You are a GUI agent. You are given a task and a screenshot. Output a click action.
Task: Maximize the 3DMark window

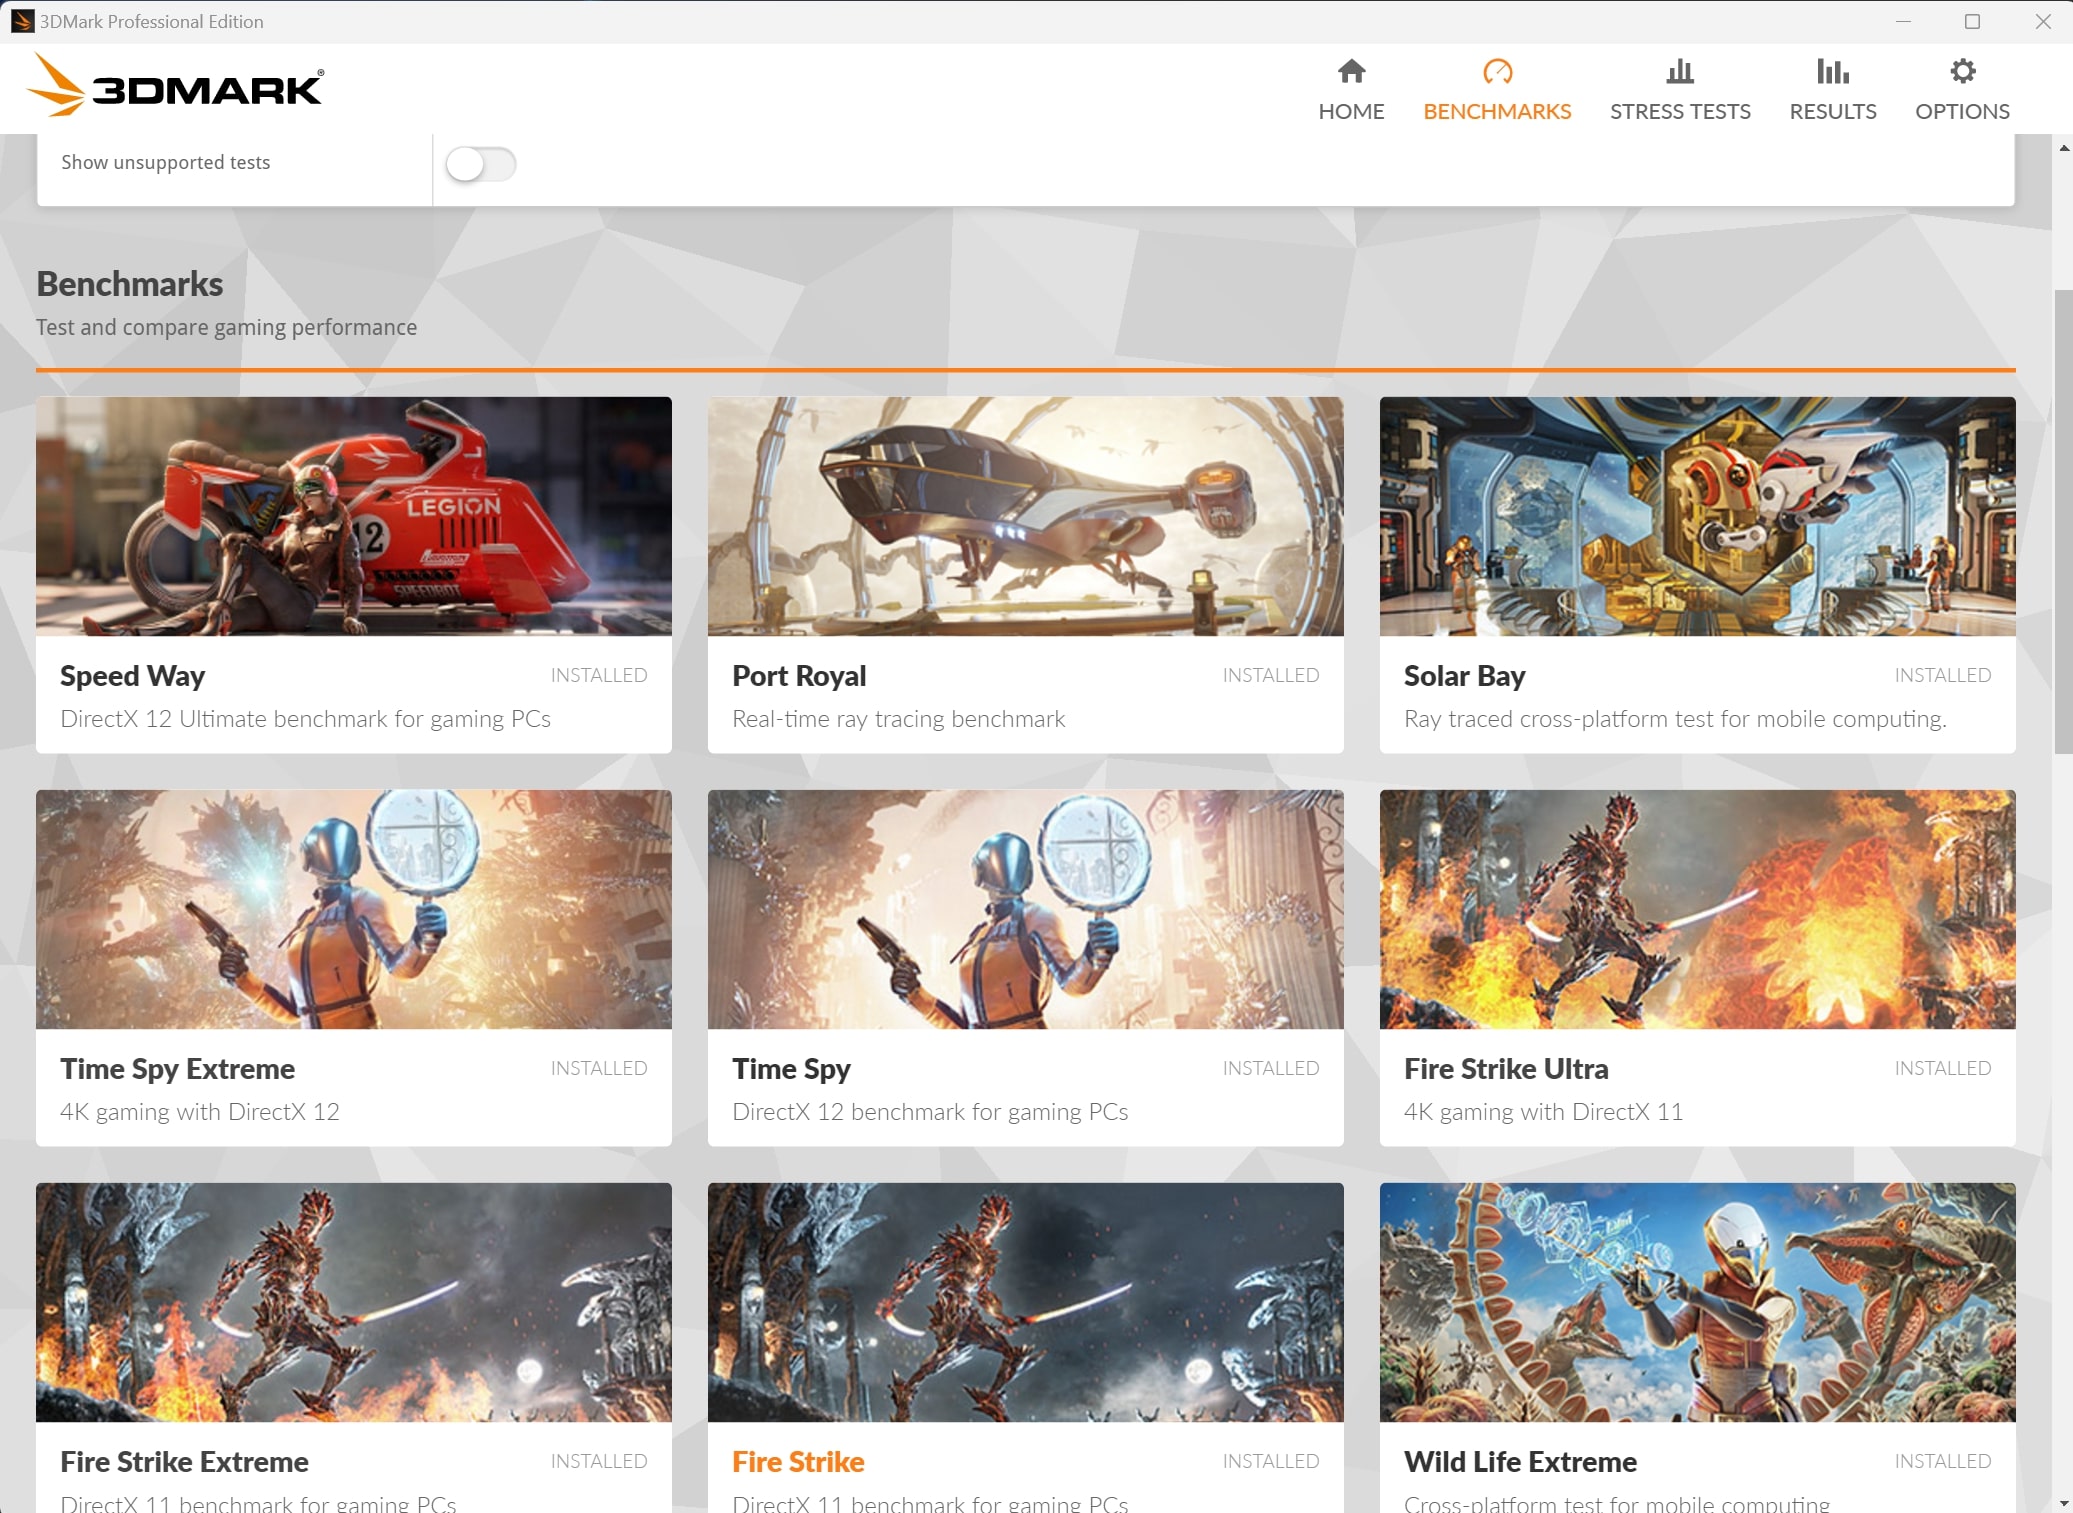coord(1972,21)
